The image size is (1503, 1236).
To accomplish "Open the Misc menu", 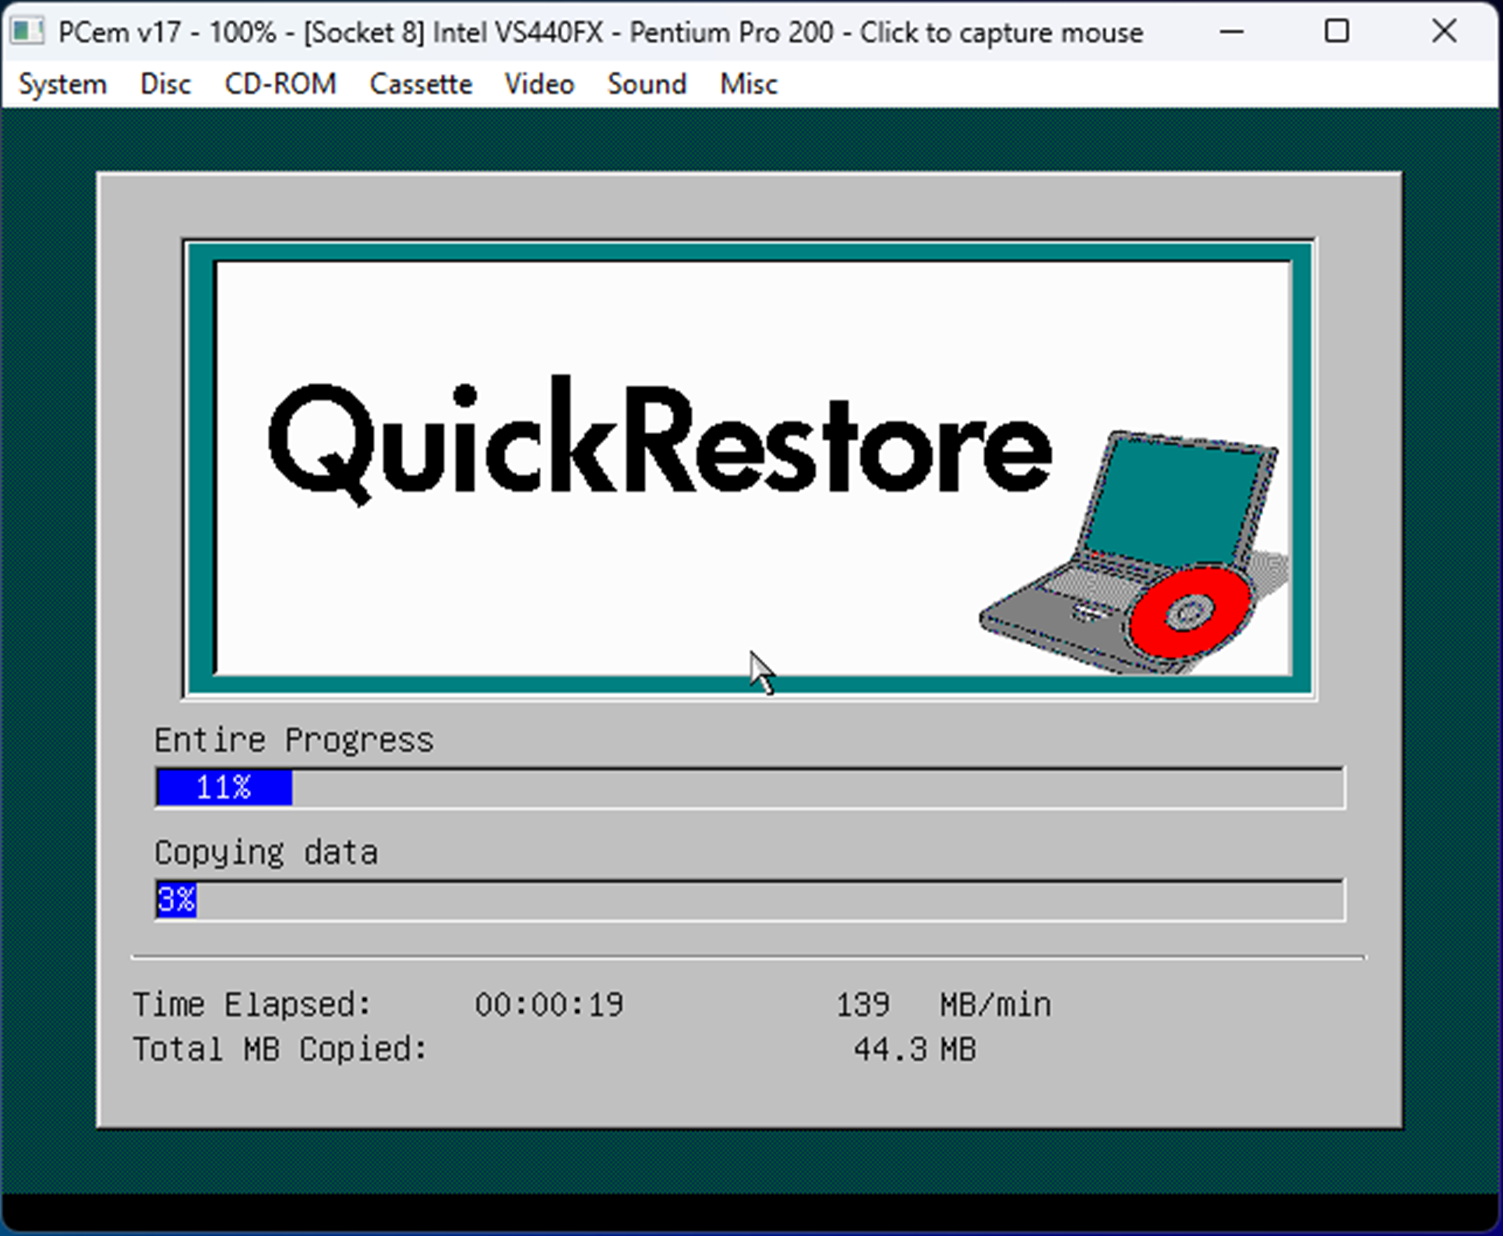I will [x=748, y=84].
